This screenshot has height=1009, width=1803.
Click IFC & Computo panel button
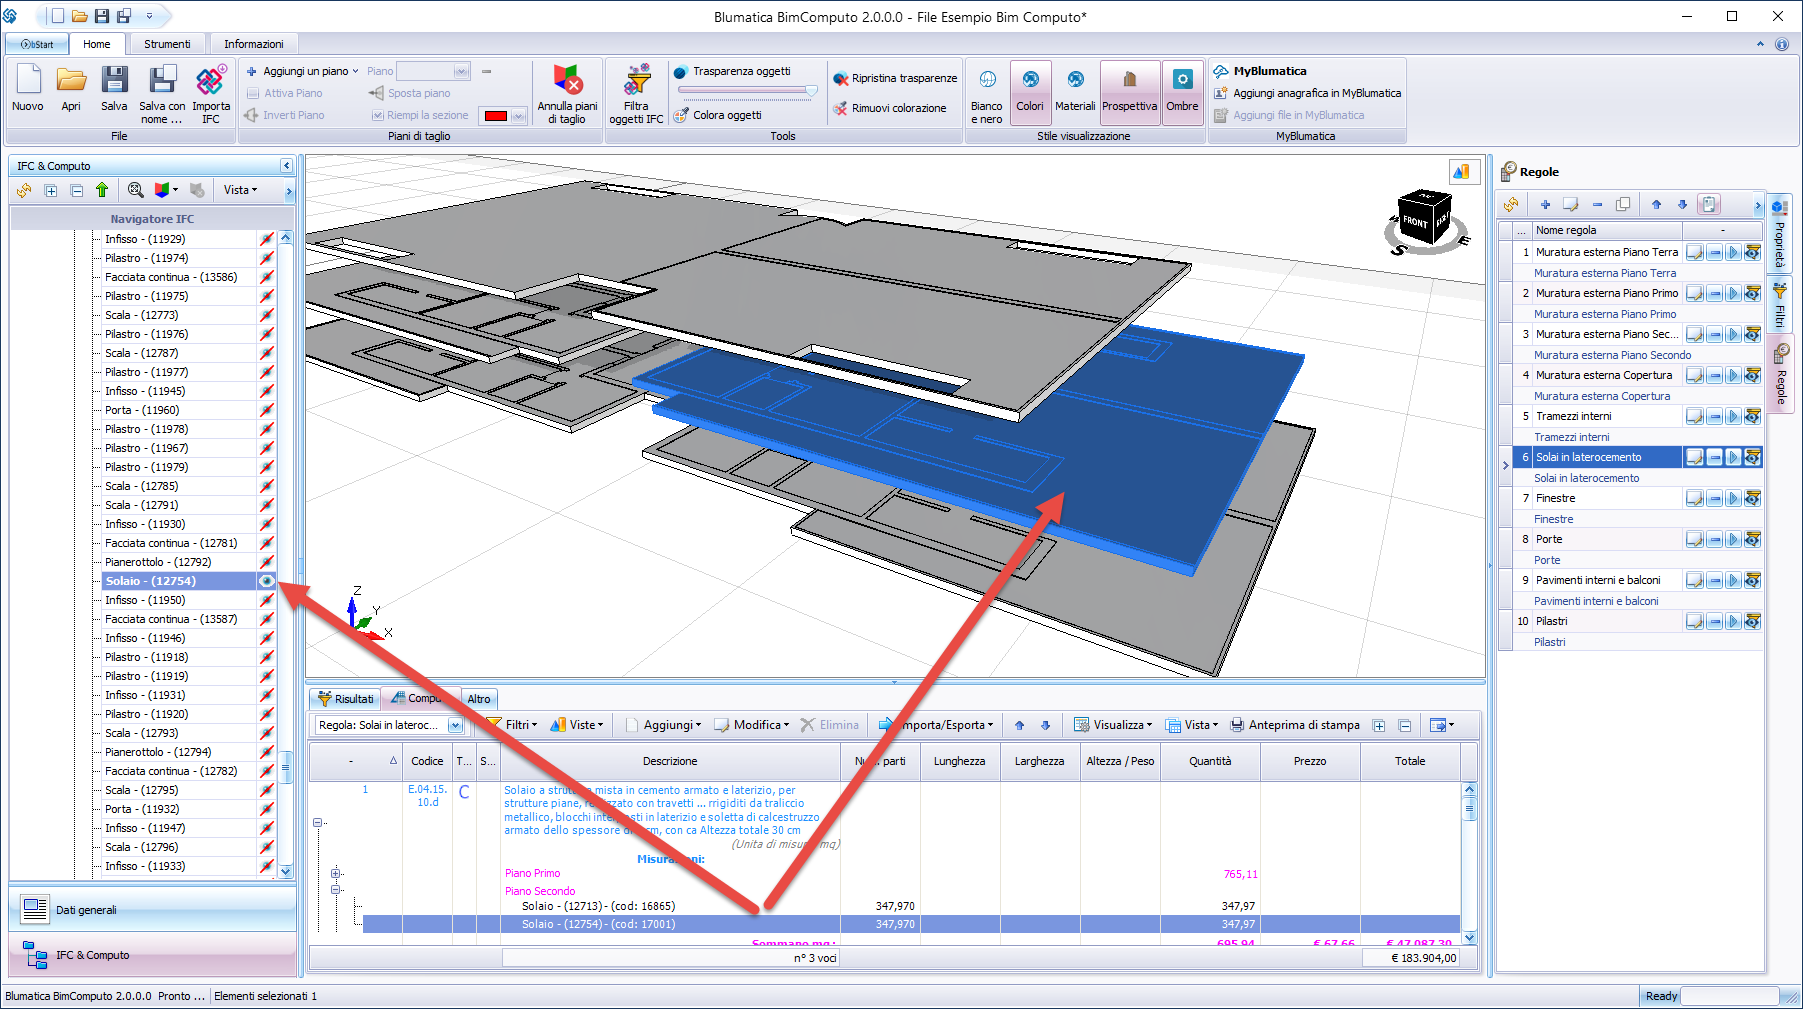click(152, 955)
